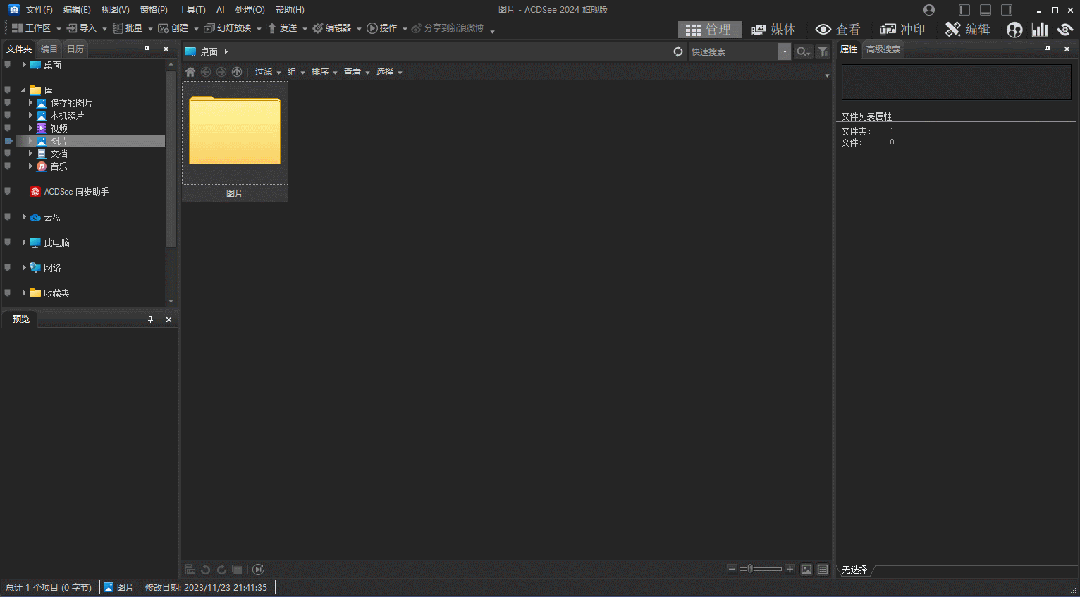This screenshot has height=597, width=1080.
Task: Open the 文件(F) menu
Action: pyautogui.click(x=39, y=10)
